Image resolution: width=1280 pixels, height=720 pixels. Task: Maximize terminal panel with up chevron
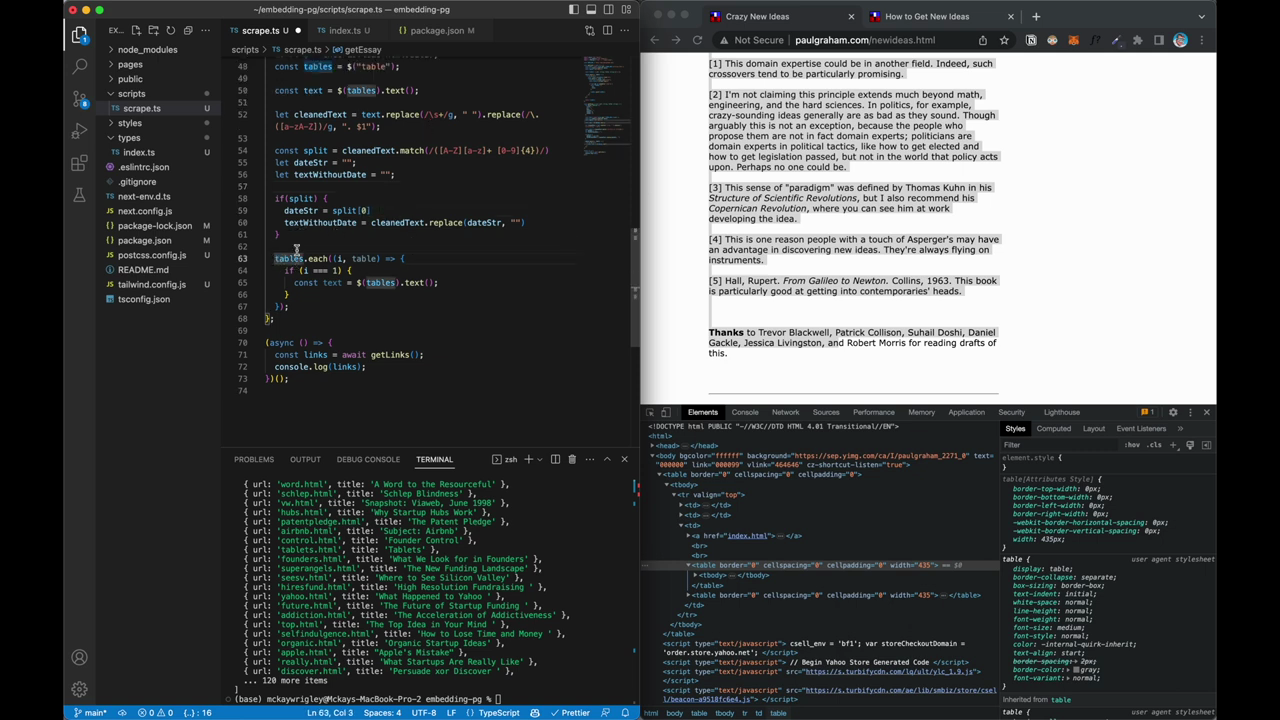(x=607, y=459)
